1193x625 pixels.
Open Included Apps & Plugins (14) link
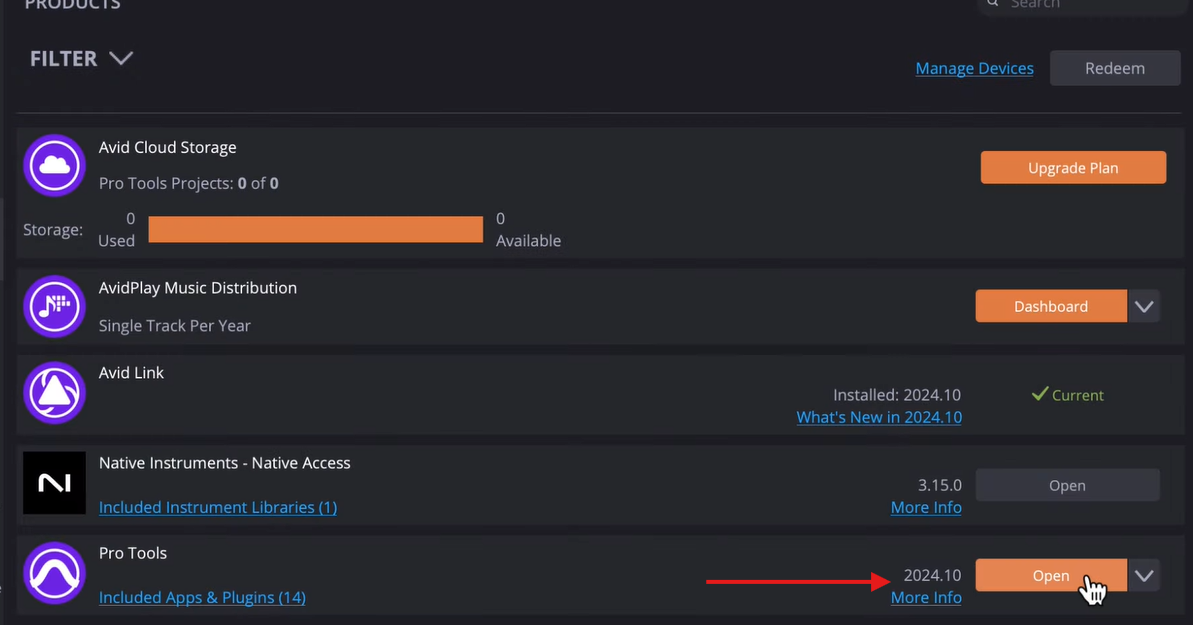pos(202,597)
